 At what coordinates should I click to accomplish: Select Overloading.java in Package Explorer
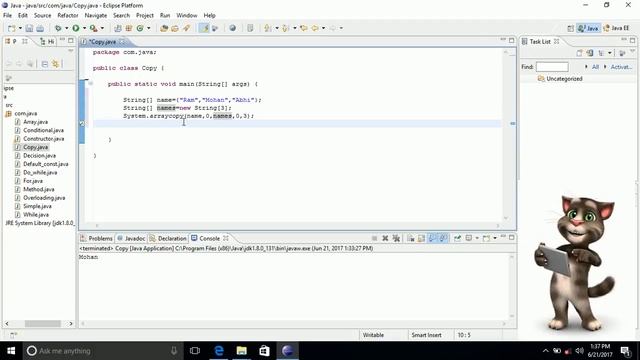[44, 198]
